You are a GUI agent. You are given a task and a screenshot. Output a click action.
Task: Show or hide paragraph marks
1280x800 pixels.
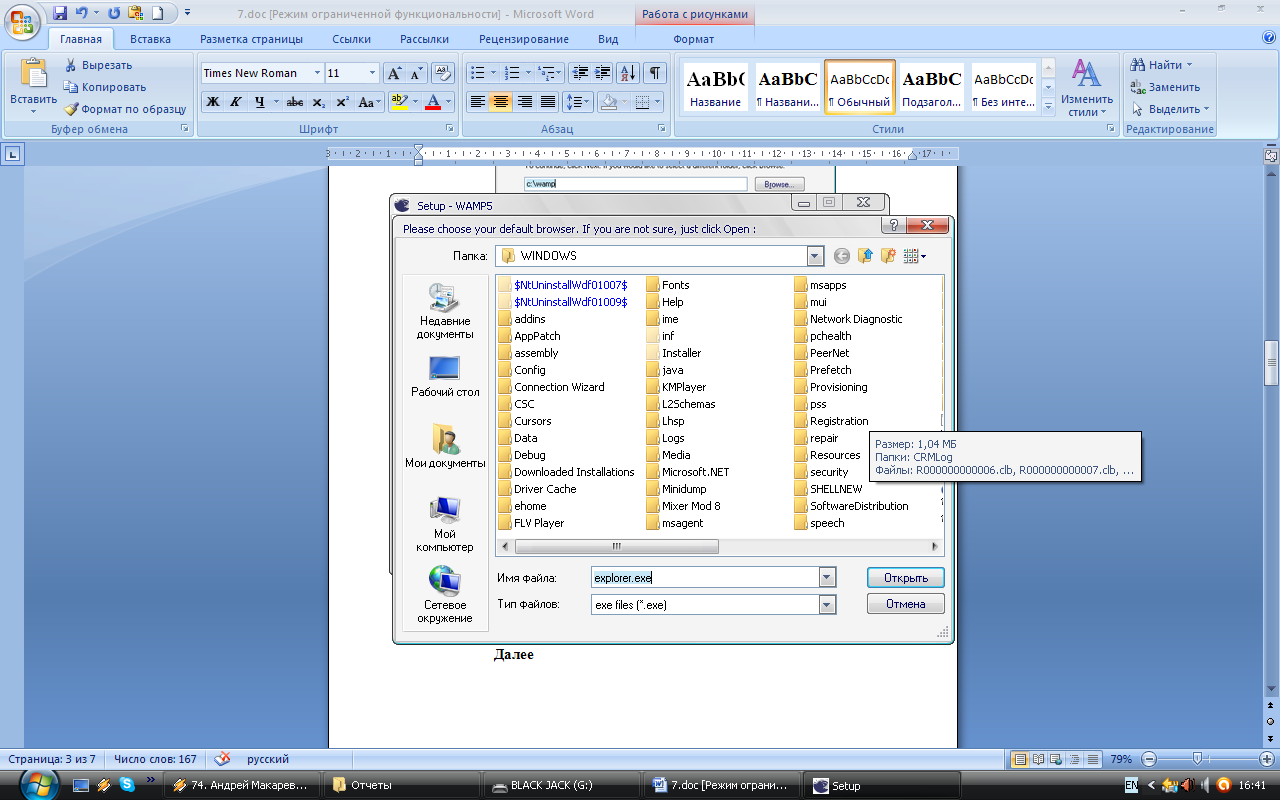pos(655,73)
